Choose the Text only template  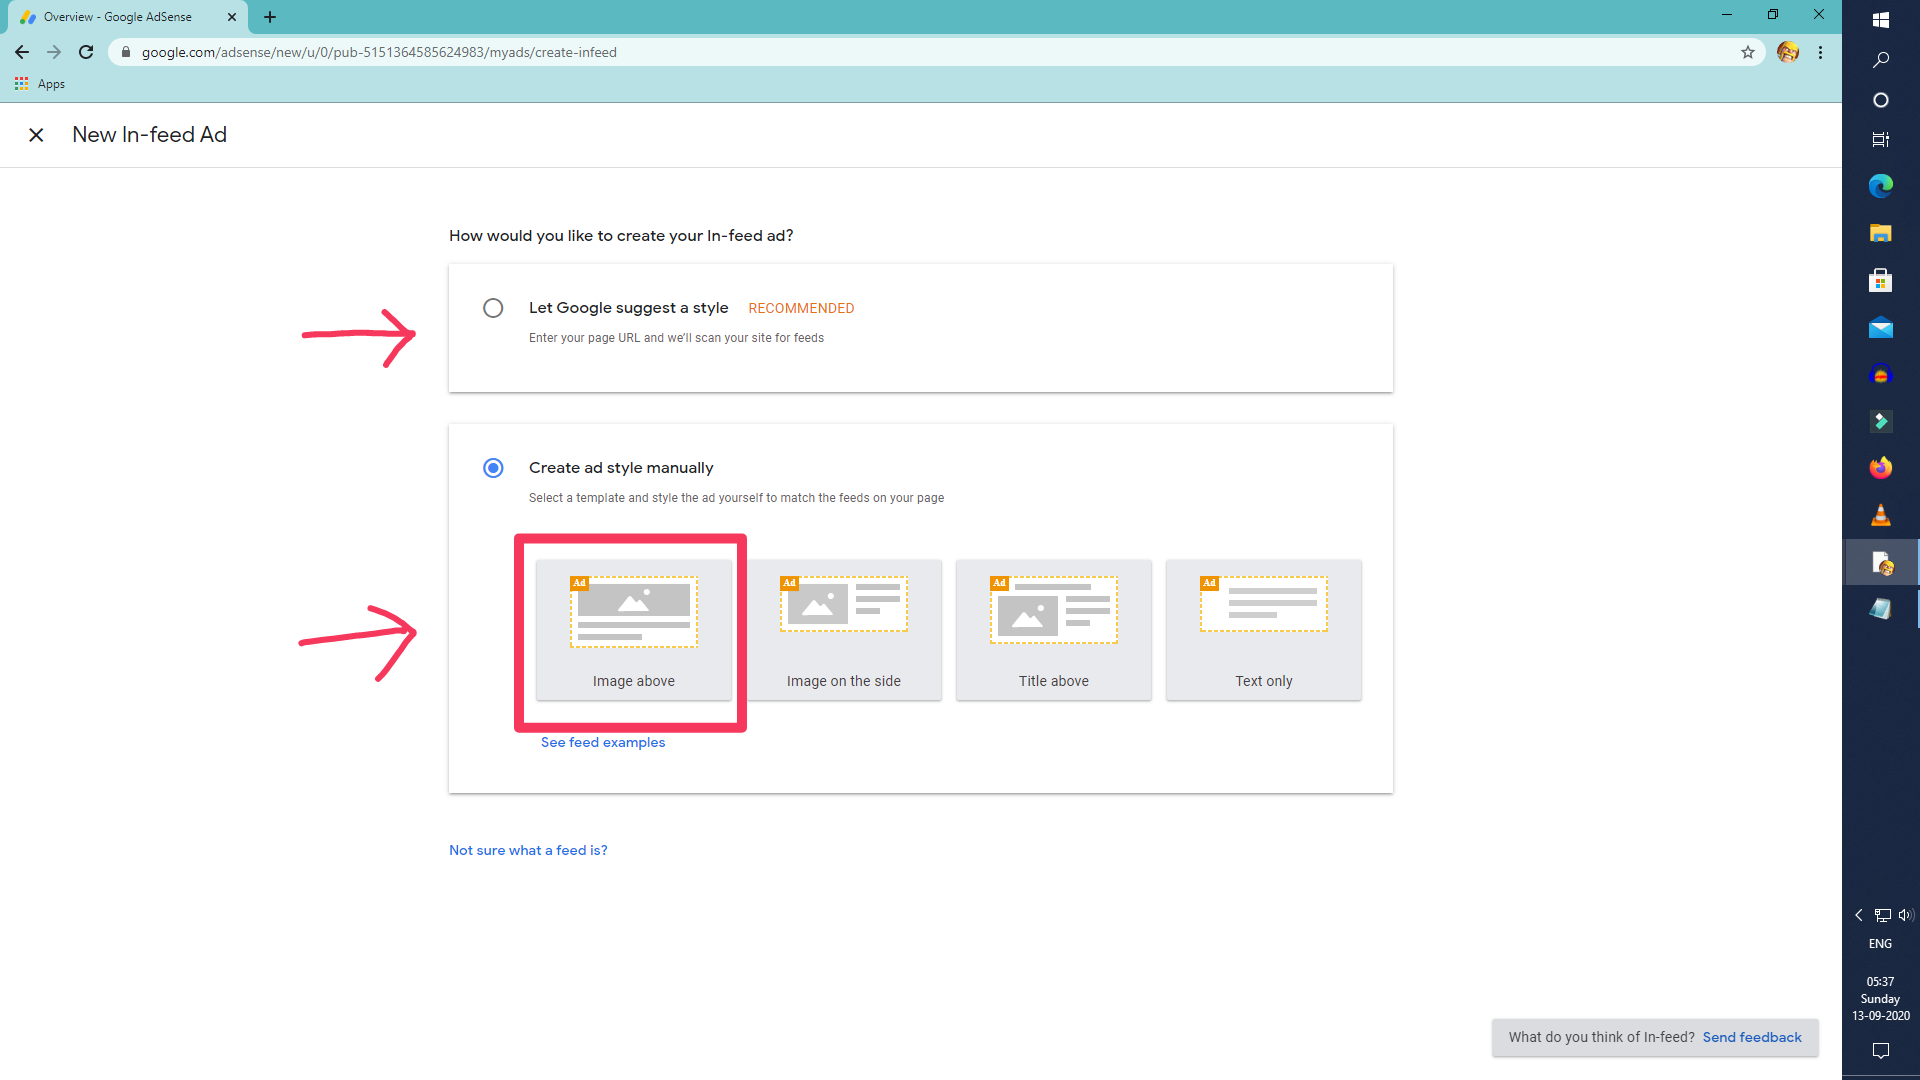click(x=1263, y=630)
